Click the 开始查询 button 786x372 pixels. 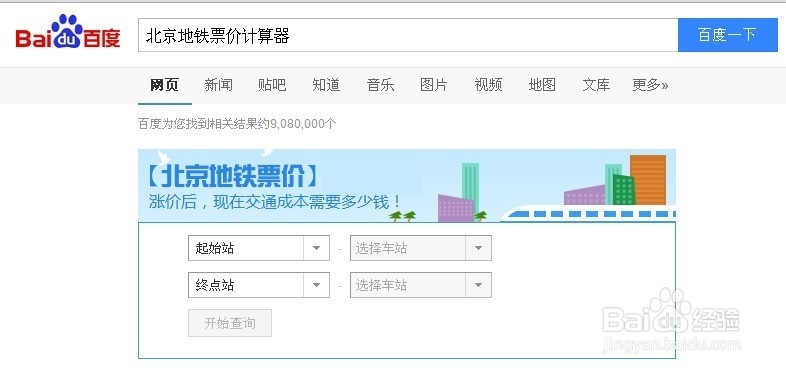tap(230, 323)
